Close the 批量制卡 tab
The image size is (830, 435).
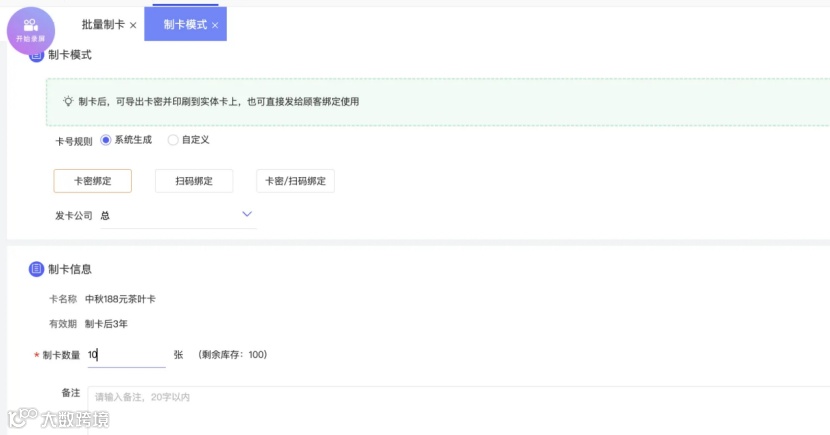133,25
